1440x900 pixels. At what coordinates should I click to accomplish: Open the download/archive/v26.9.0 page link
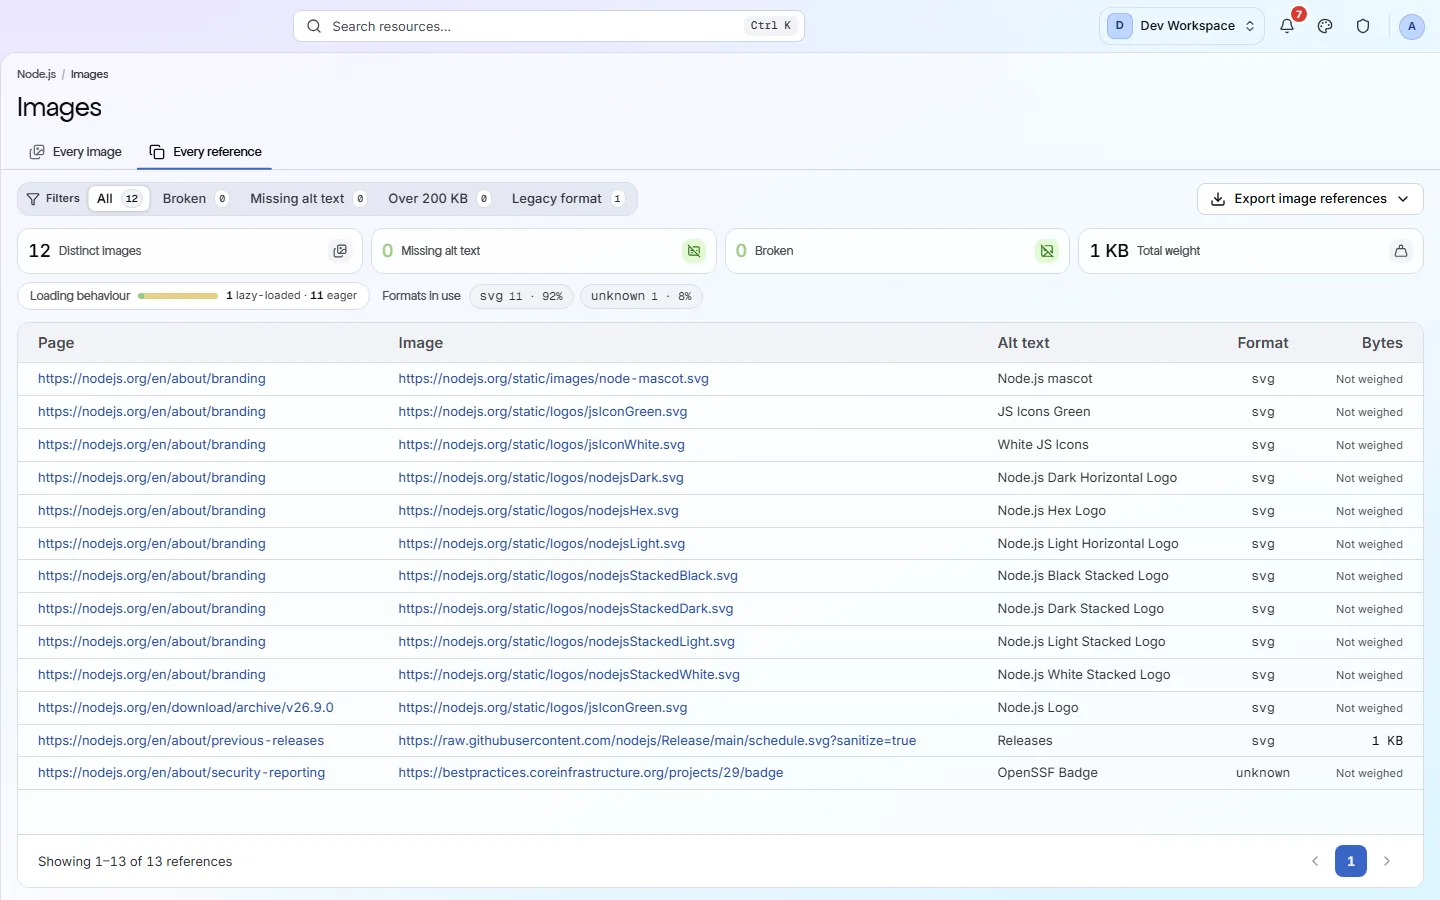point(186,708)
